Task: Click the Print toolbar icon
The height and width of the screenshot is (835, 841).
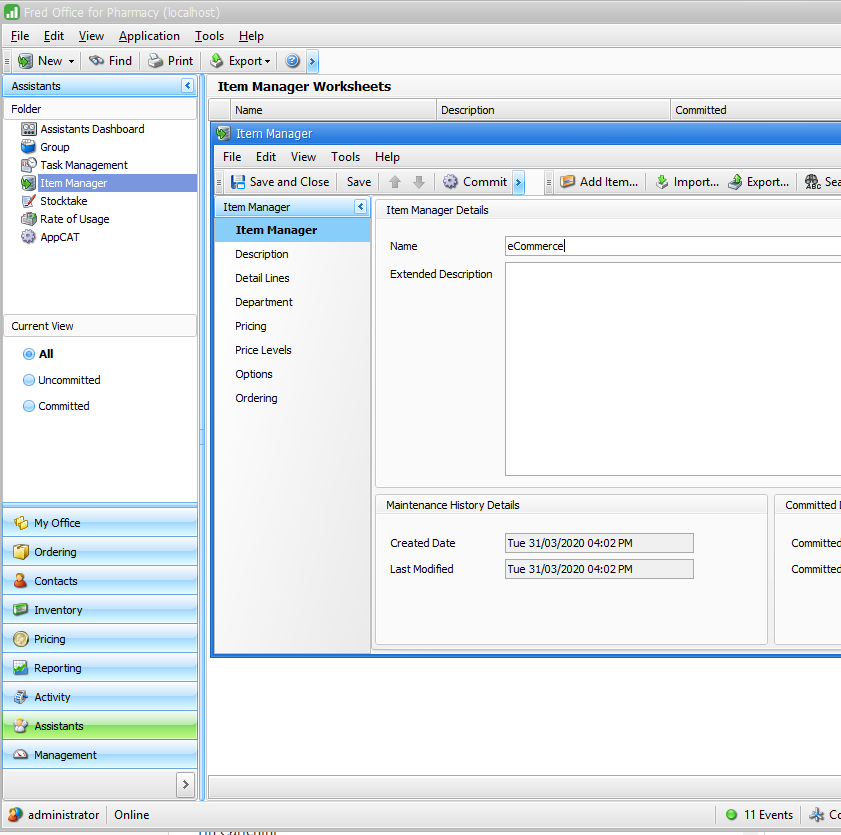Action: [x=156, y=61]
